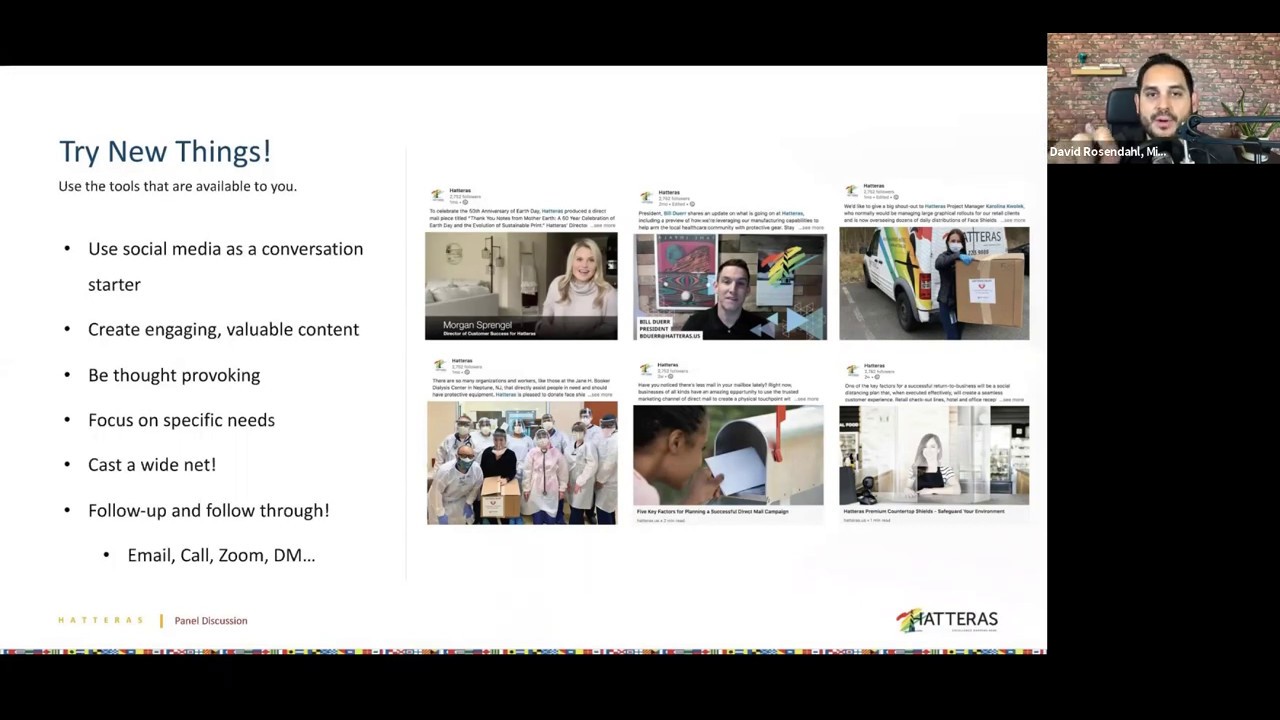Open the Bill Duerr president video post
The height and width of the screenshot is (720, 1280).
coord(730,287)
